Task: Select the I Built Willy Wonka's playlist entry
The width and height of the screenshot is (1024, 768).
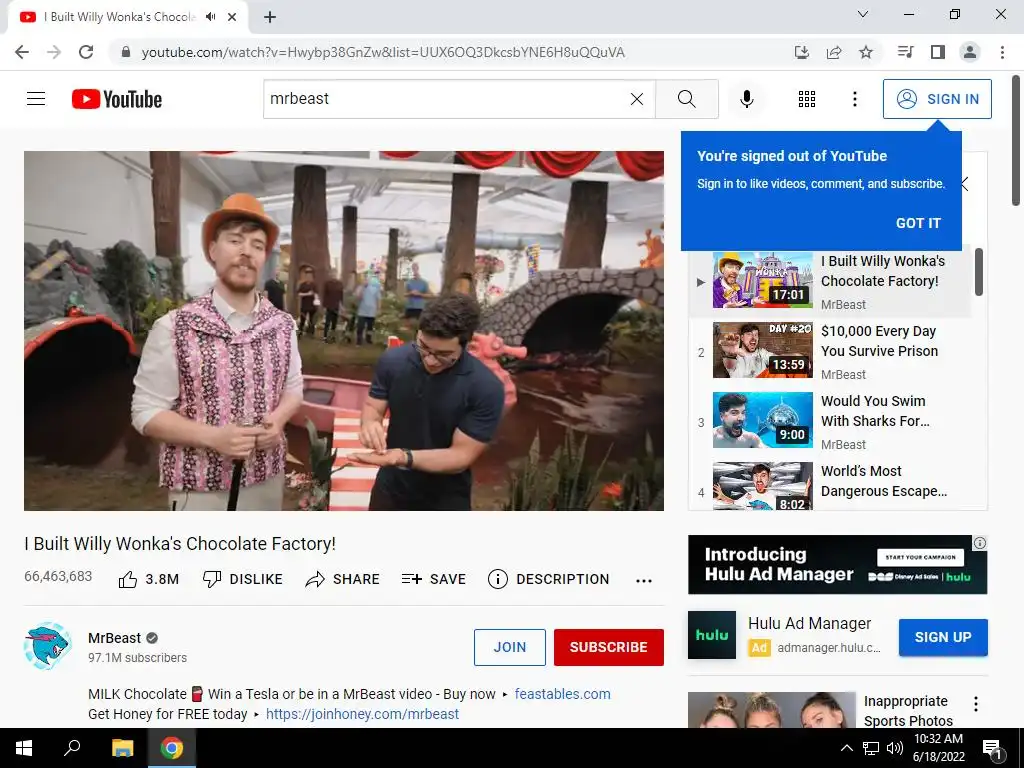Action: [x=829, y=281]
